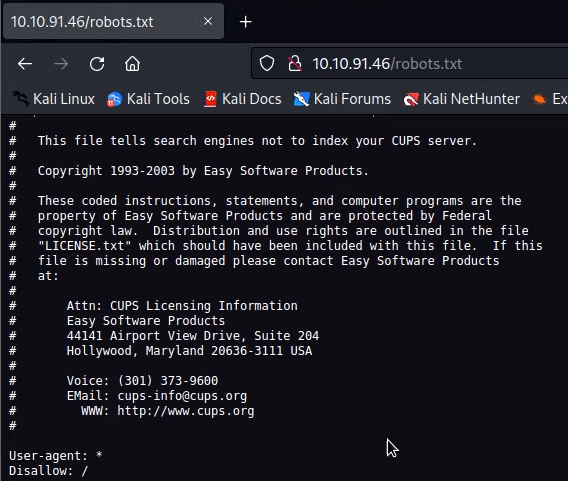
Task: Click the line starting 'These coded instructions'
Action: point(279,201)
